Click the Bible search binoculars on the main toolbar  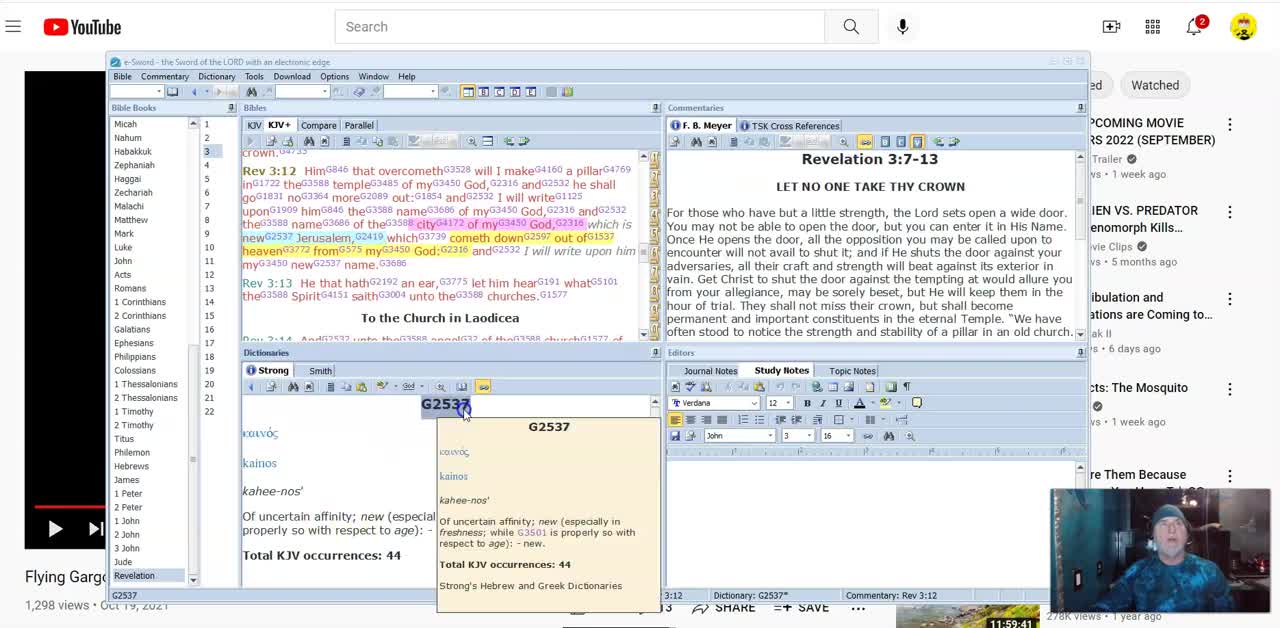tap(251, 92)
